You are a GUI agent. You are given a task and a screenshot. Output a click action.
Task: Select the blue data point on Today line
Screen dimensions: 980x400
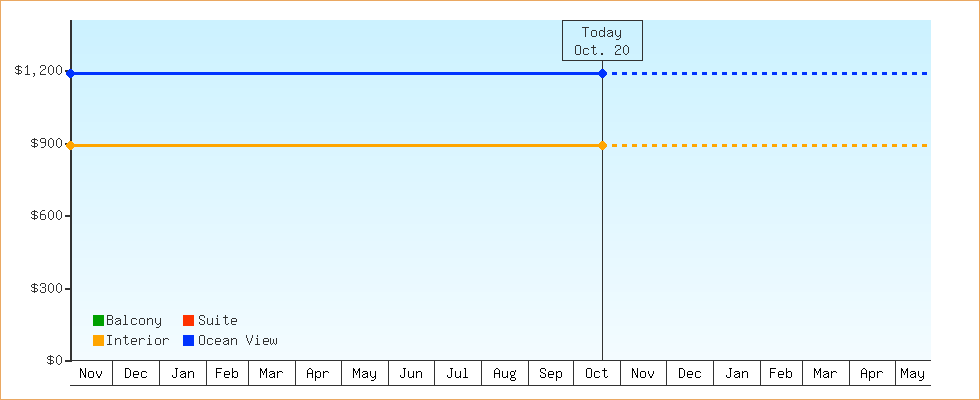[602, 73]
